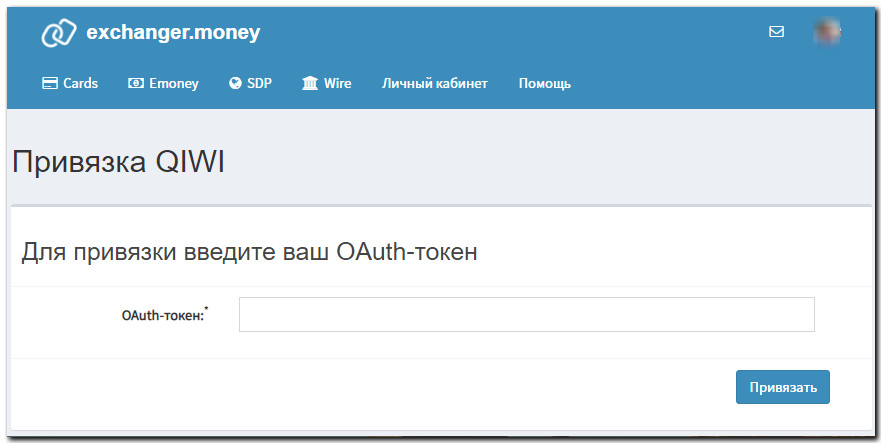Viewport: 882px width, 444px height.
Task: Open the exchanger.money home link text
Action: coord(173,33)
